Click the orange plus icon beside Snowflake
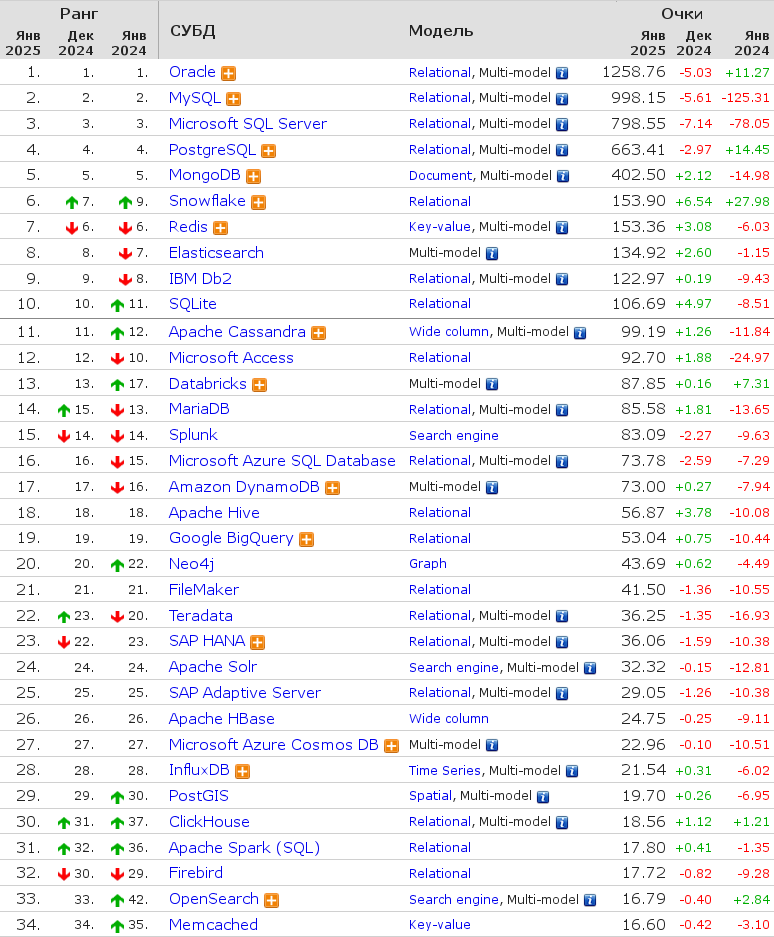This screenshot has height=937, width=774. click(258, 203)
